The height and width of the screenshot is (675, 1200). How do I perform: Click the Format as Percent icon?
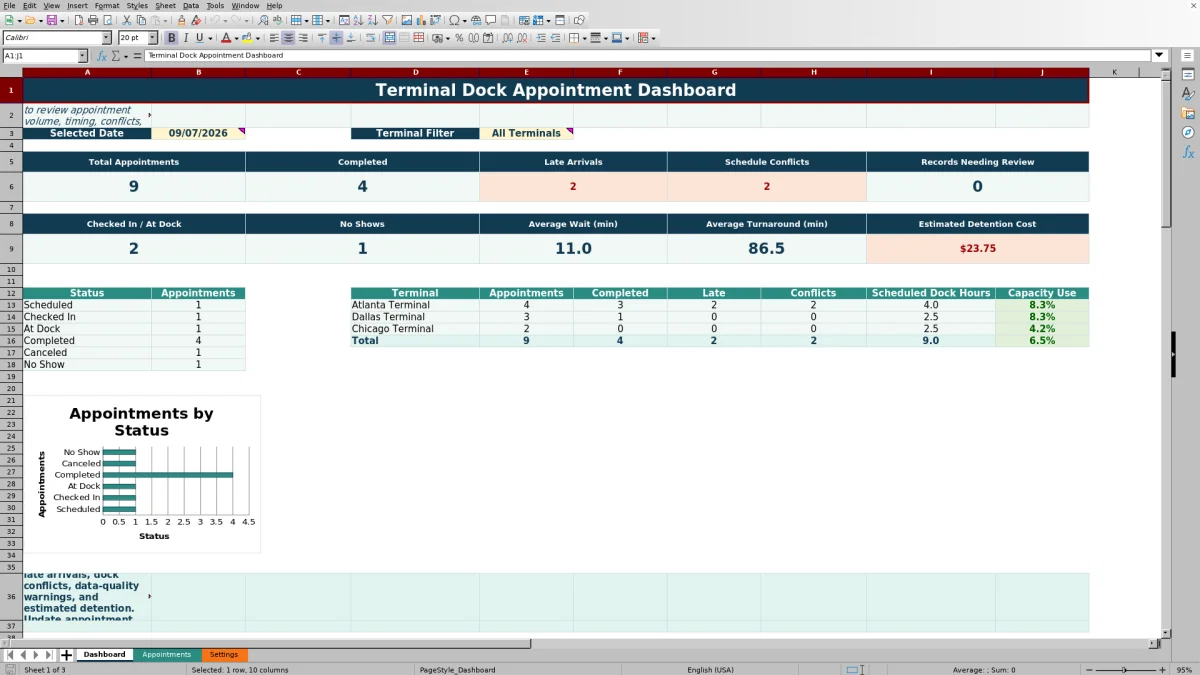pyautogui.click(x=459, y=38)
